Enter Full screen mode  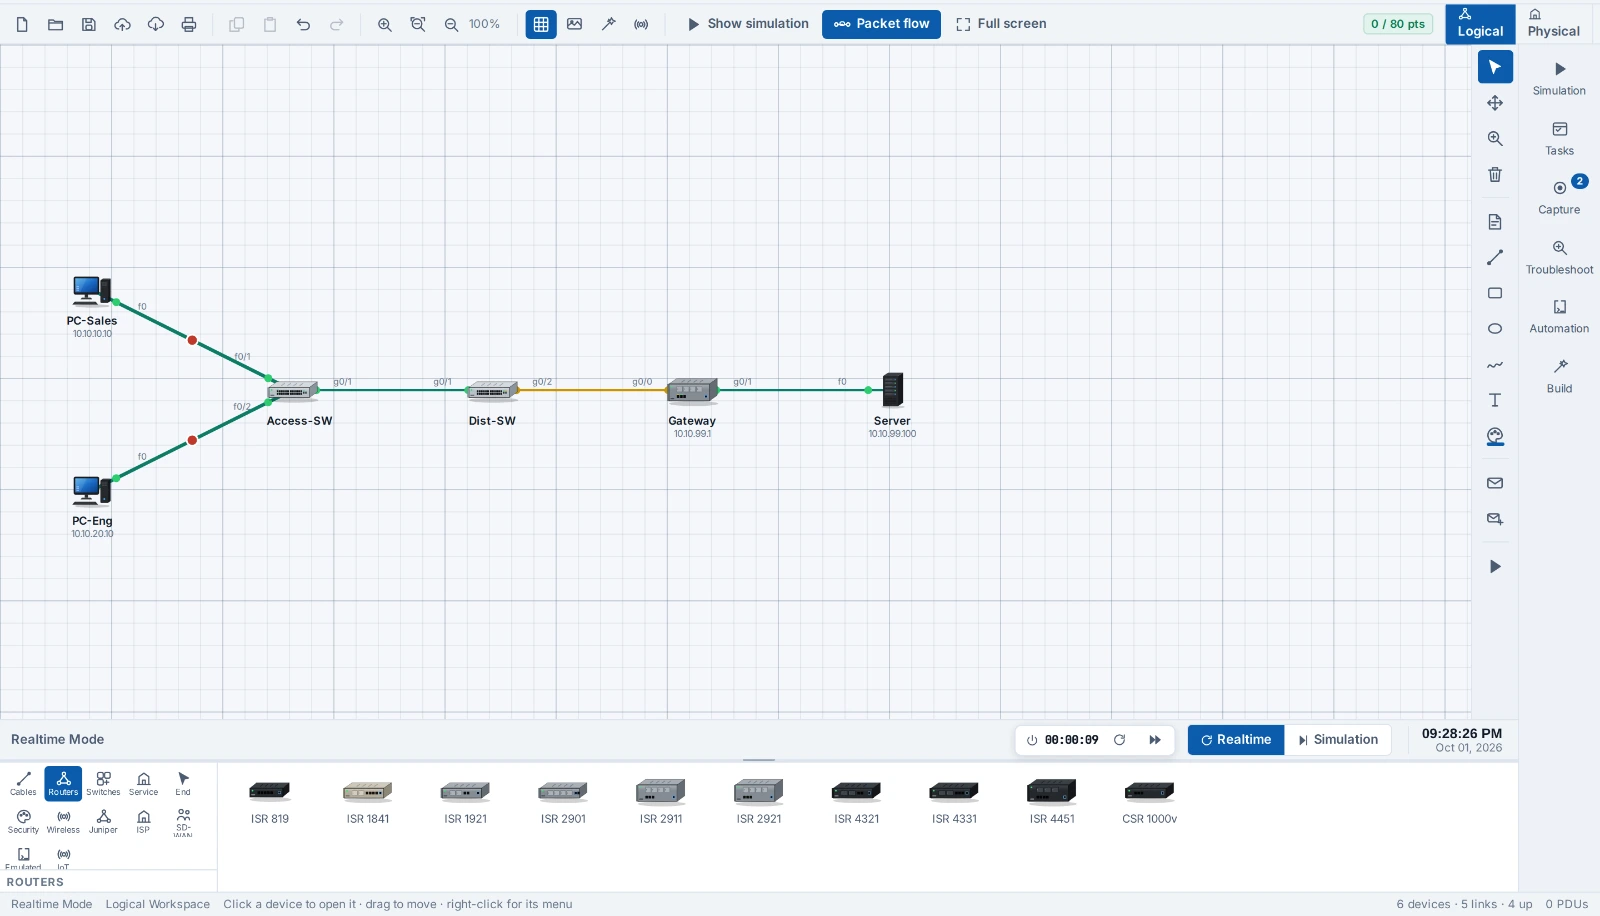1001,24
